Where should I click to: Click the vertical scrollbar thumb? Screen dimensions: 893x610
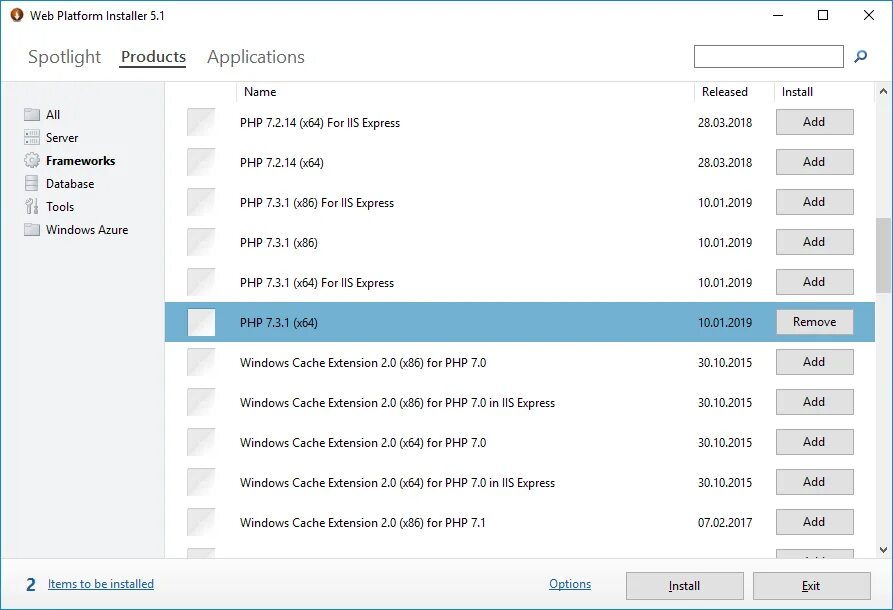(x=883, y=255)
